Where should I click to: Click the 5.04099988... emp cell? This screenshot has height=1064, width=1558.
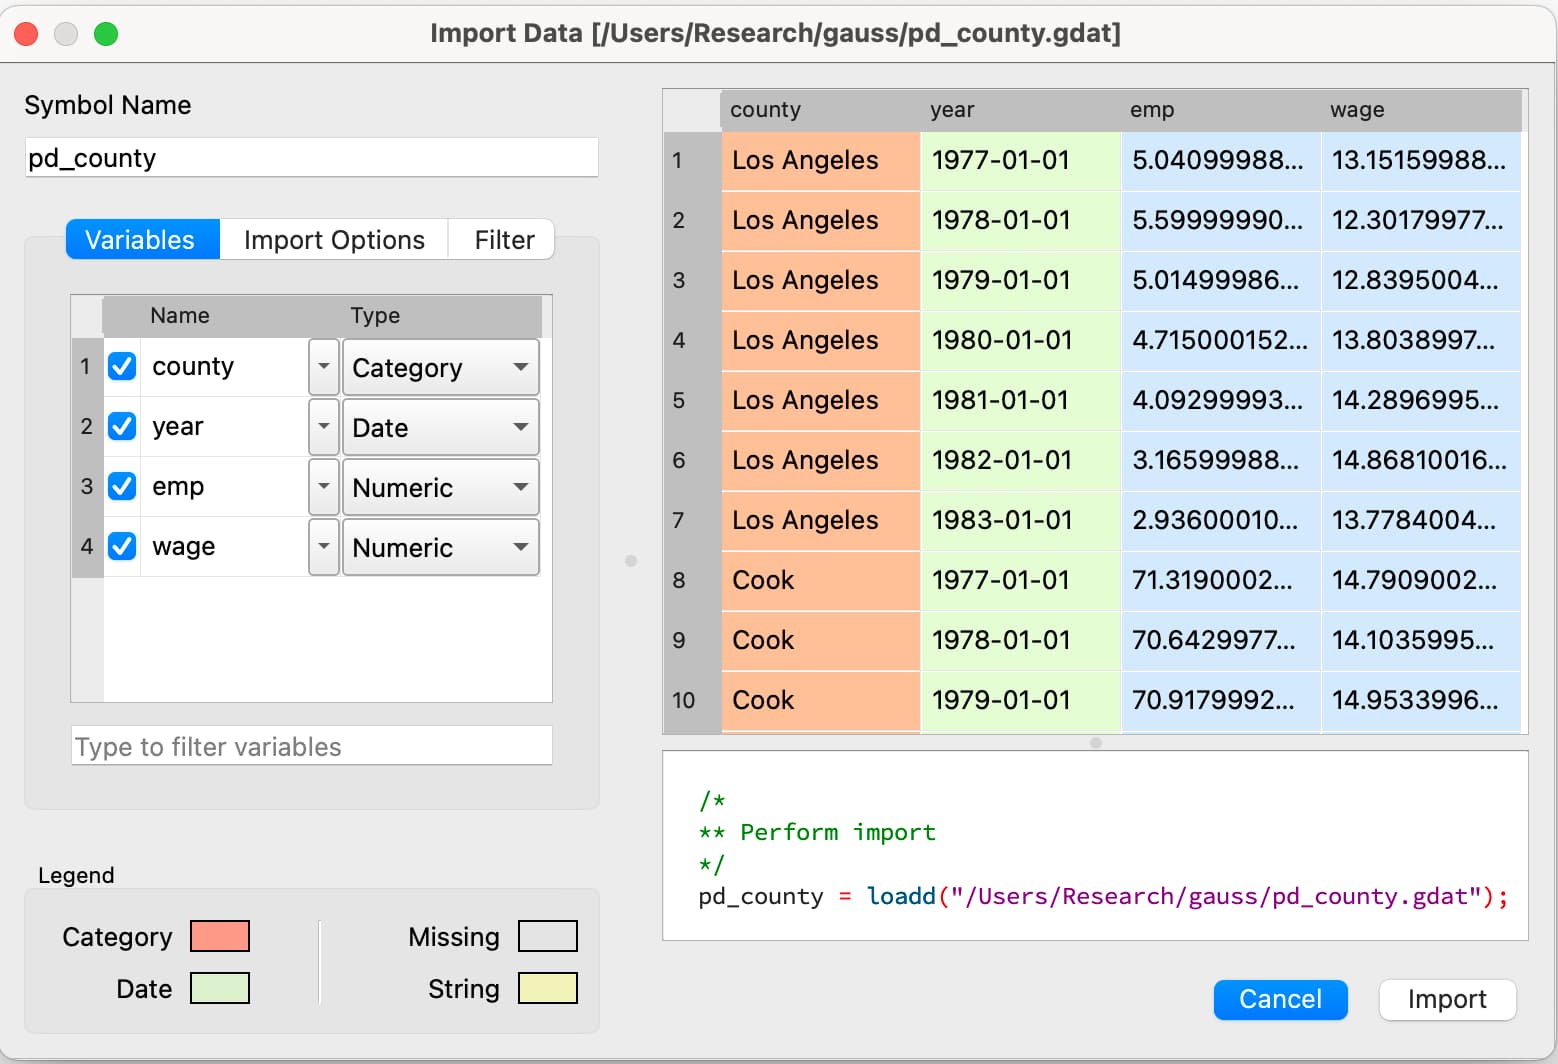pyautogui.click(x=1220, y=160)
